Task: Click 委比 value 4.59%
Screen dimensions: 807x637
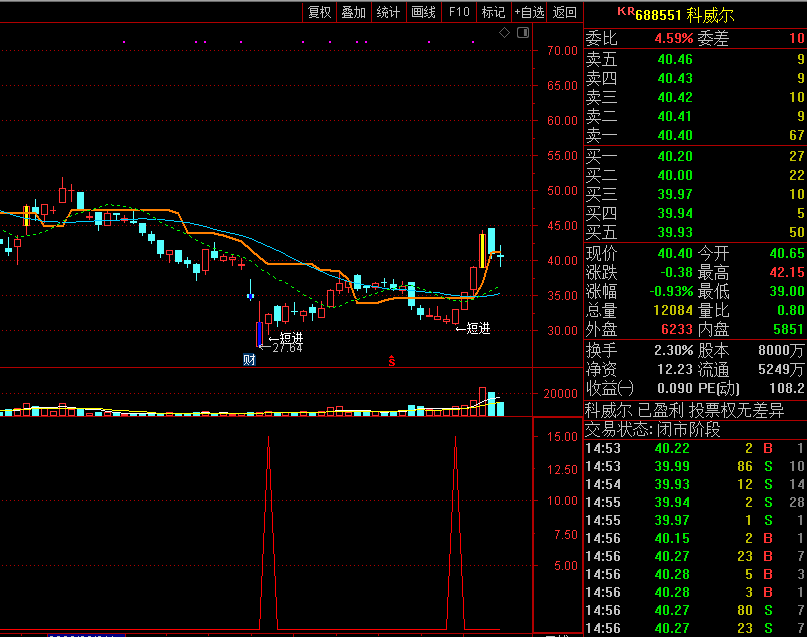Action: pyautogui.click(x=674, y=38)
